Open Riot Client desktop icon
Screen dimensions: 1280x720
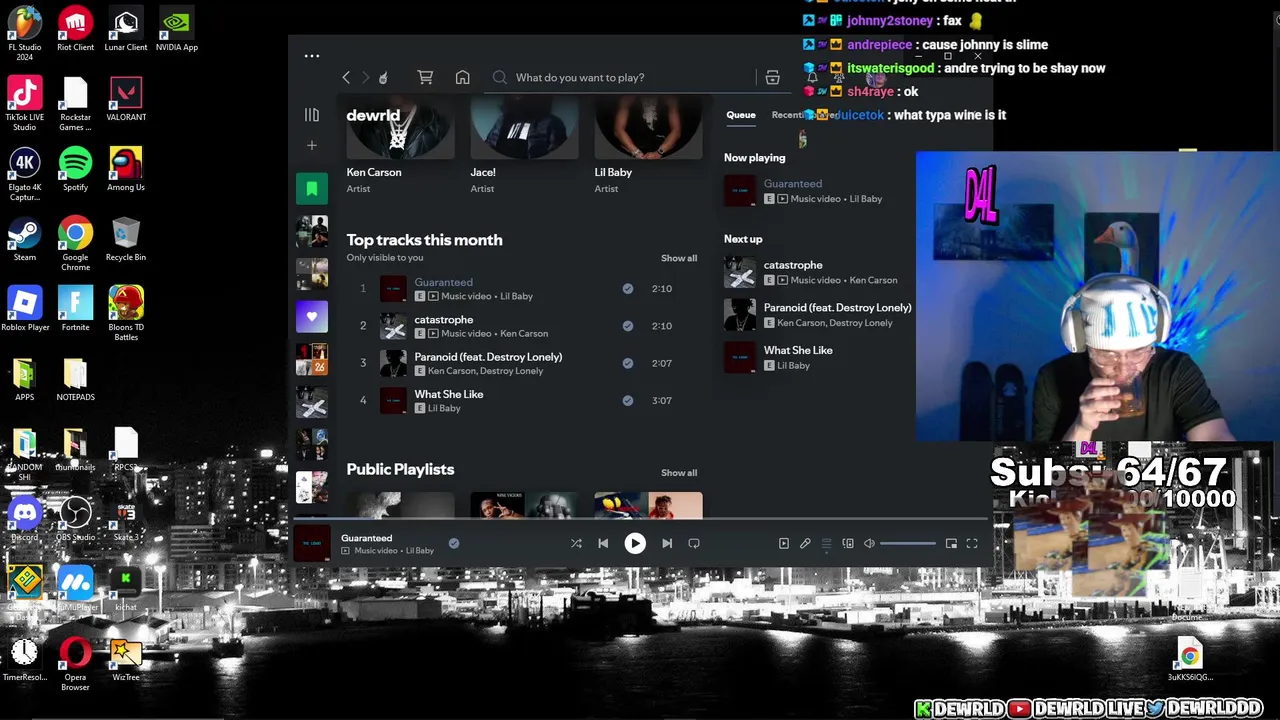[x=75, y=30]
